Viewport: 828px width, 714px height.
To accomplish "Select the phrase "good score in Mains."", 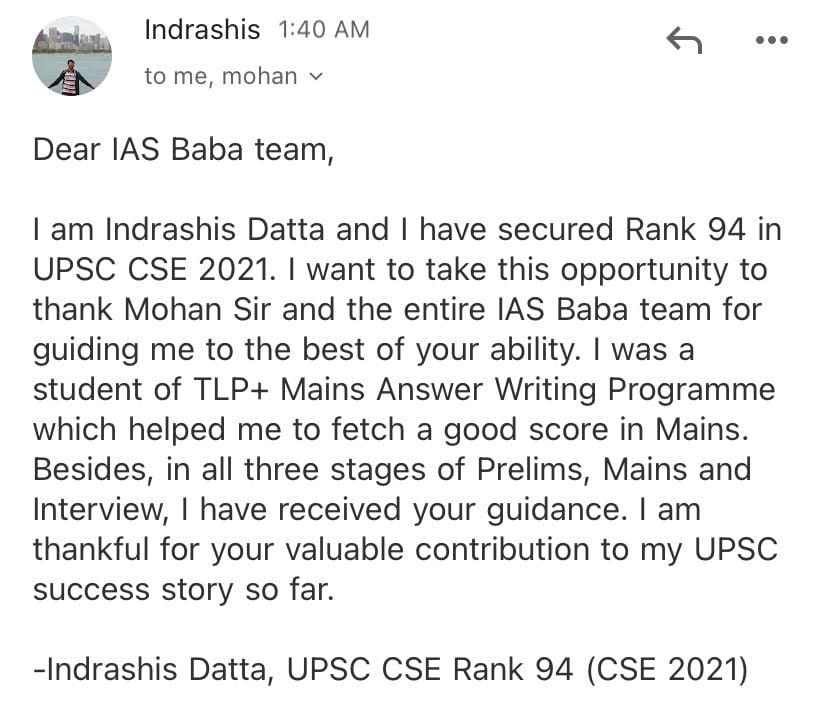I will pyautogui.click(x=596, y=430).
